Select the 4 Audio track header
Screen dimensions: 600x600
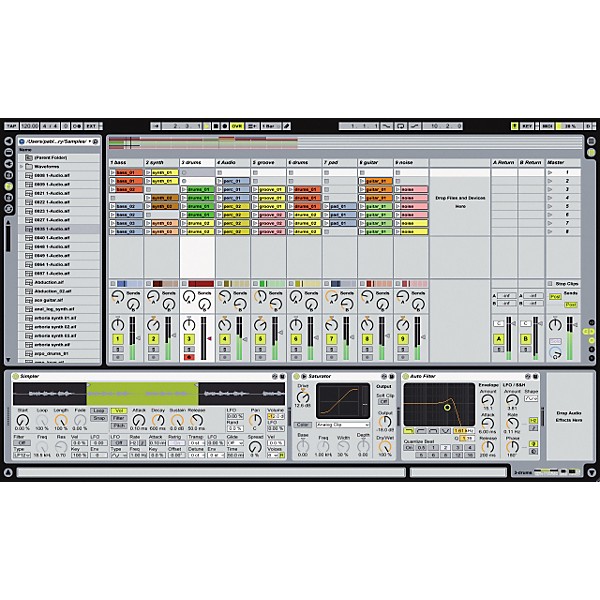click(233, 163)
